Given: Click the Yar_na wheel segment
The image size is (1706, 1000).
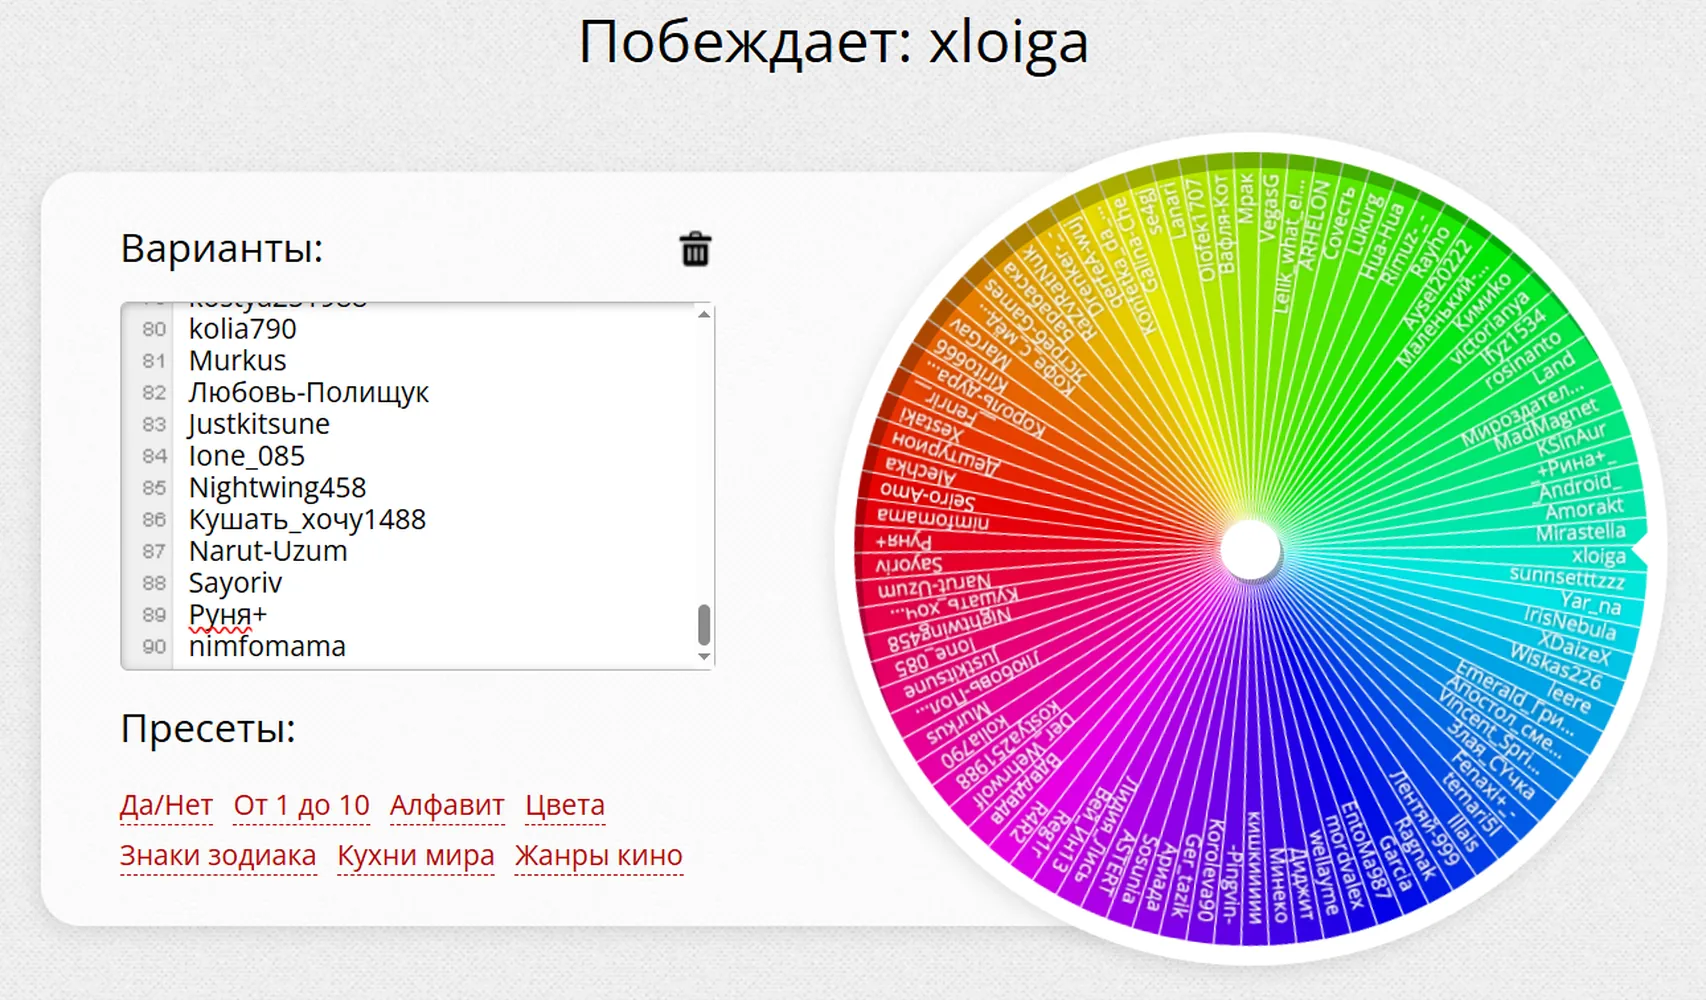Looking at the screenshot, I should (x=1591, y=603).
